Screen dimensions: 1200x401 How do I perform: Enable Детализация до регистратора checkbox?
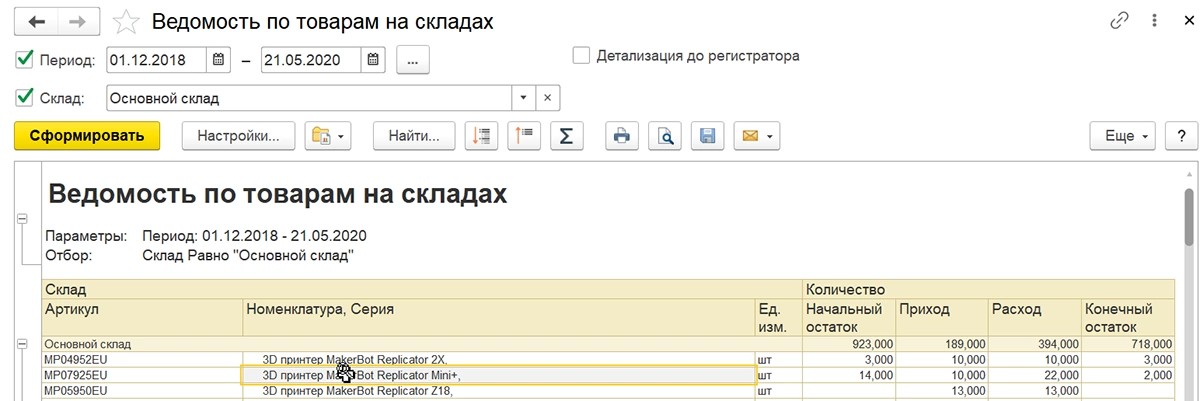[x=581, y=56]
